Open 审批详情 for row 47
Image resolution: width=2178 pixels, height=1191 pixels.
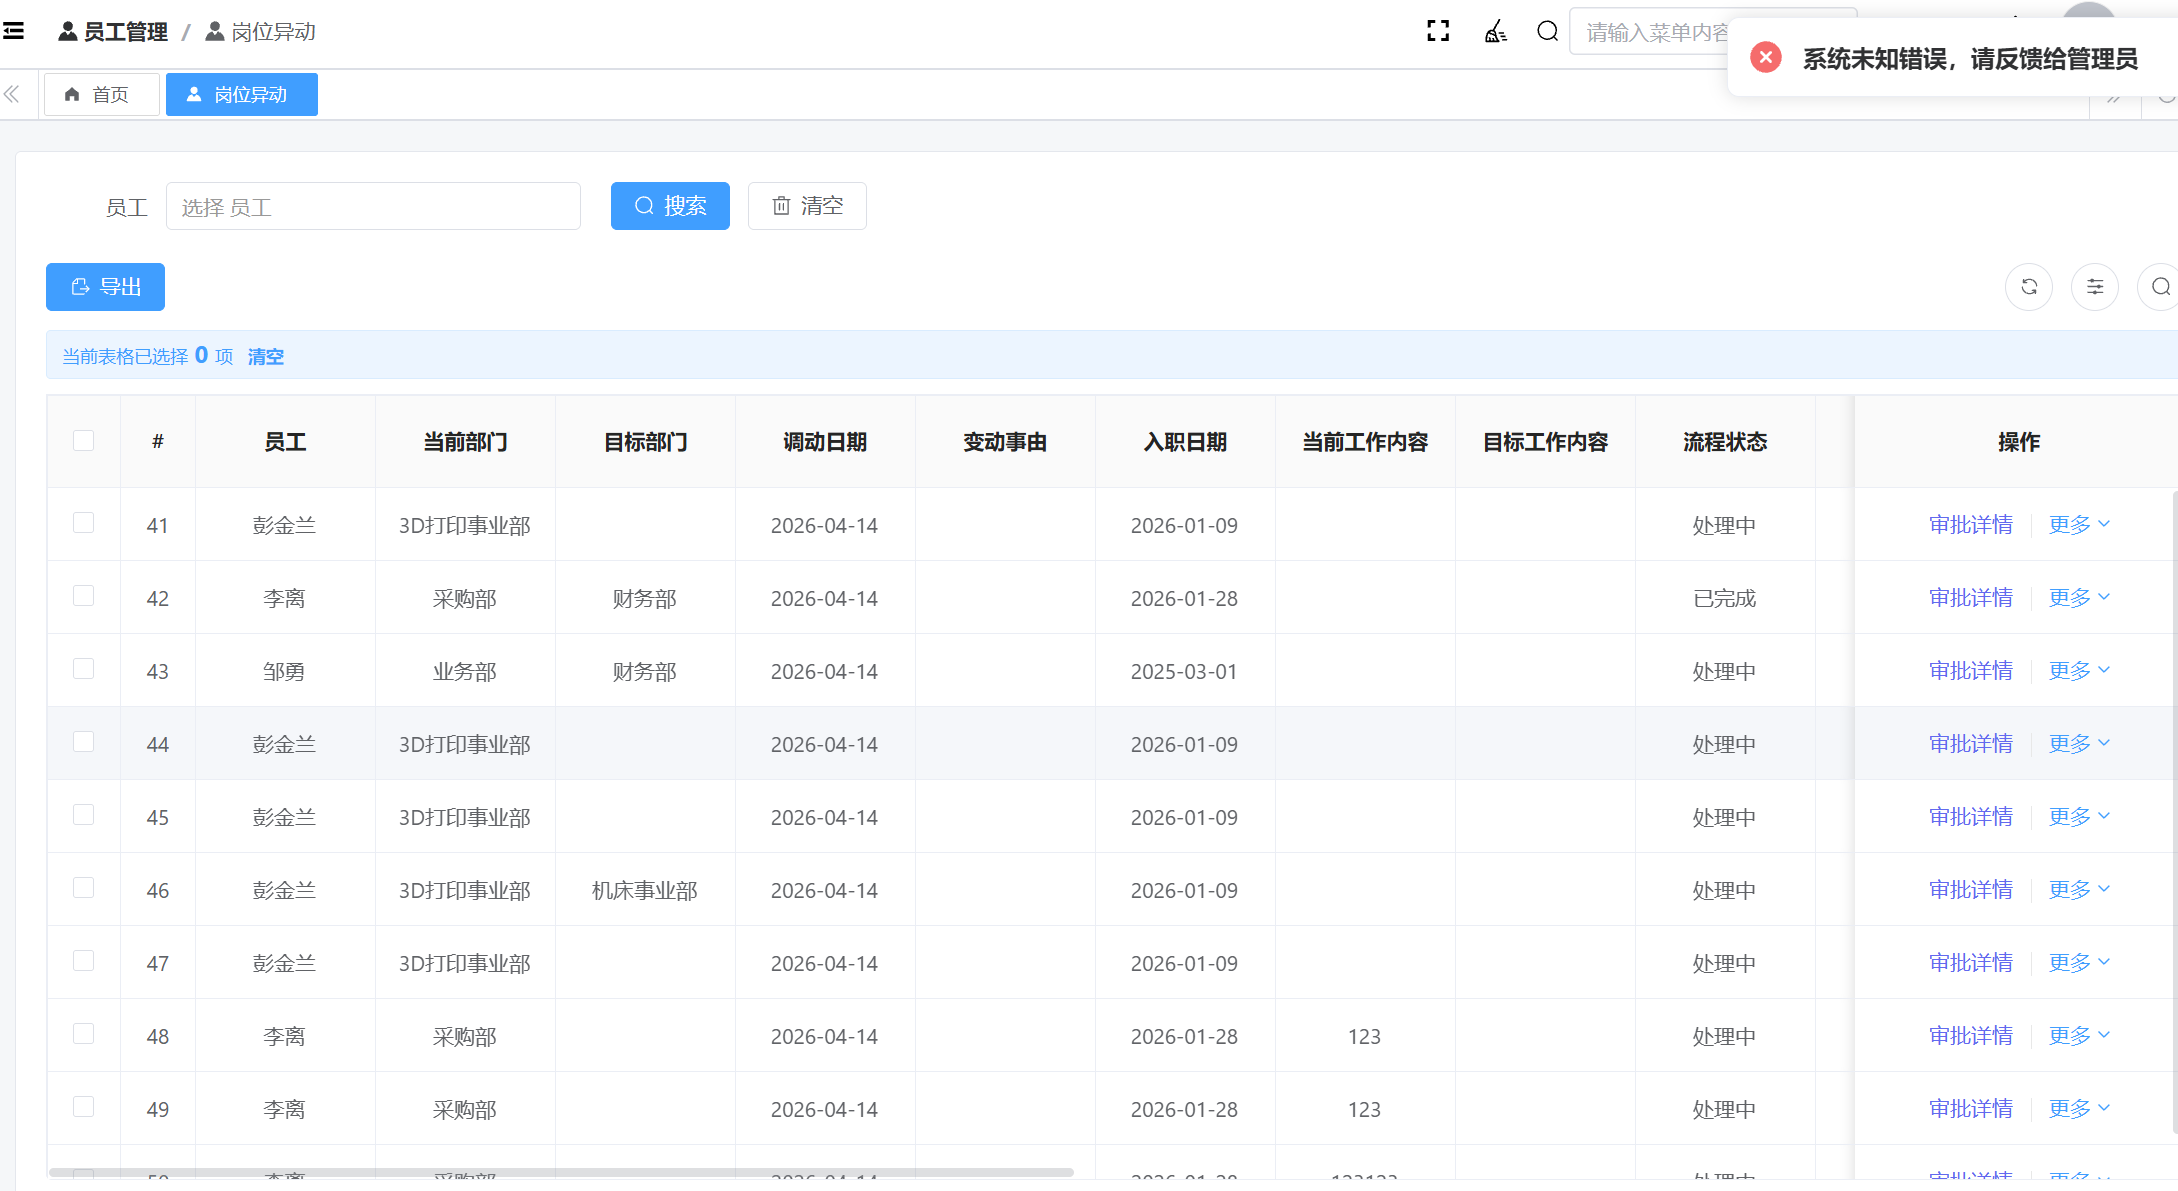point(1971,963)
